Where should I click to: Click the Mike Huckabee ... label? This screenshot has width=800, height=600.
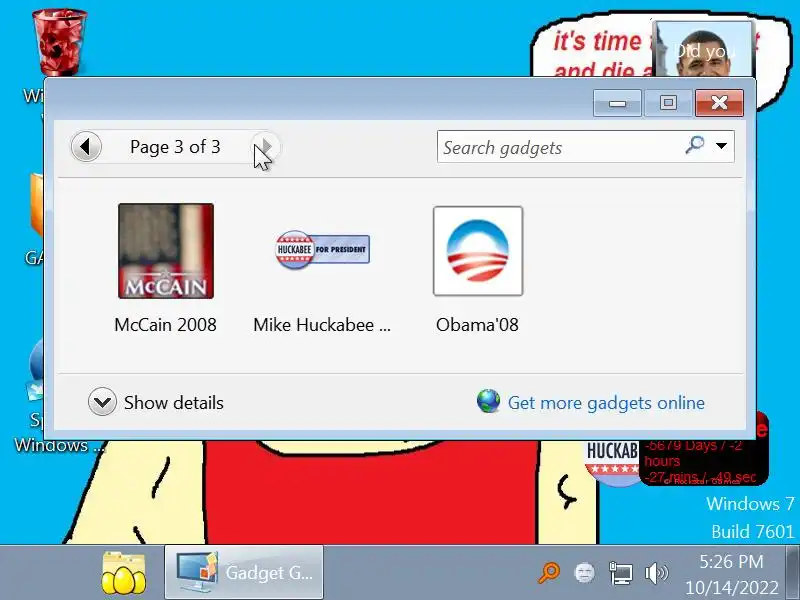click(322, 325)
